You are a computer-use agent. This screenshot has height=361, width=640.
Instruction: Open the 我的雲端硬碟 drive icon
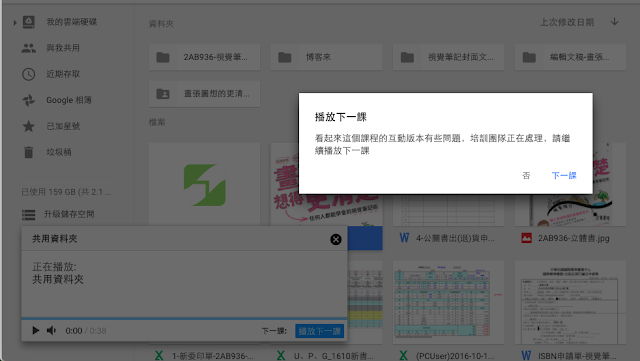[x=29, y=22]
